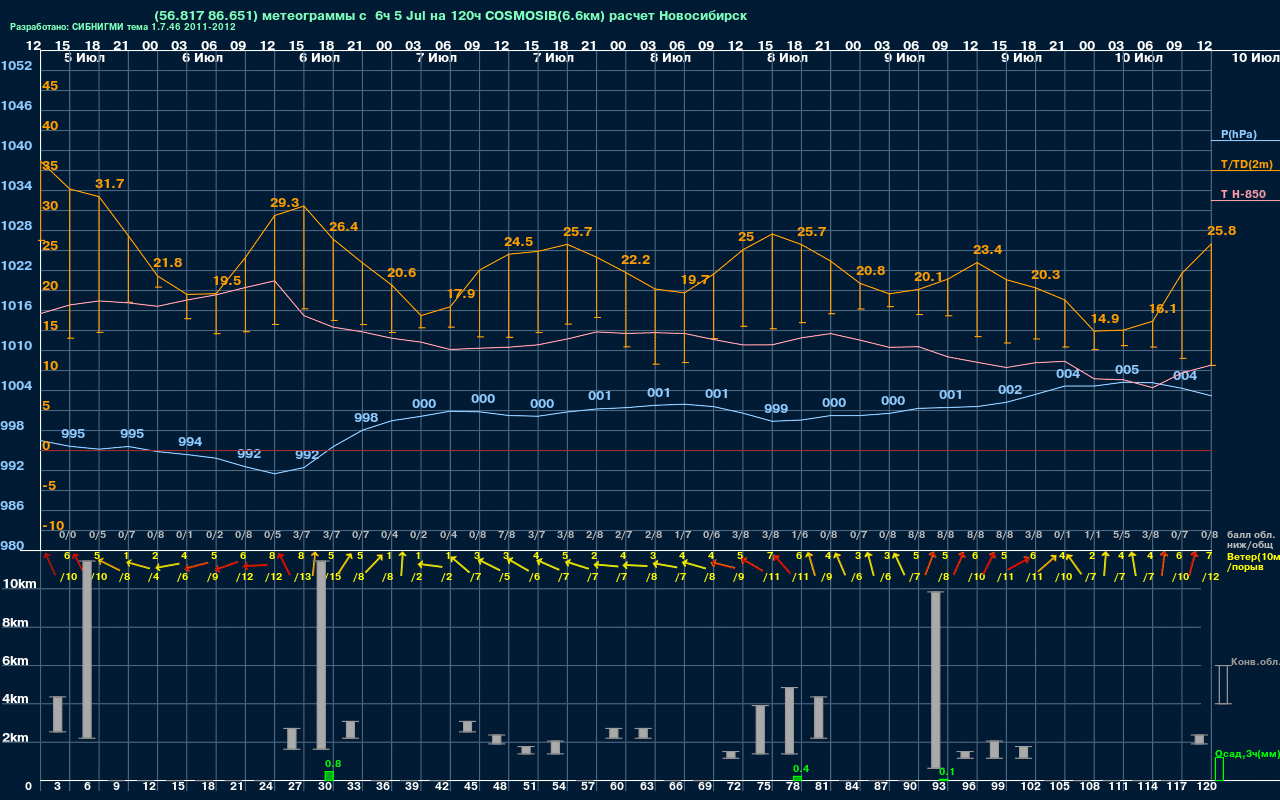Click the 20.8 temperature value
The width and height of the screenshot is (1280, 800).
click(x=871, y=271)
